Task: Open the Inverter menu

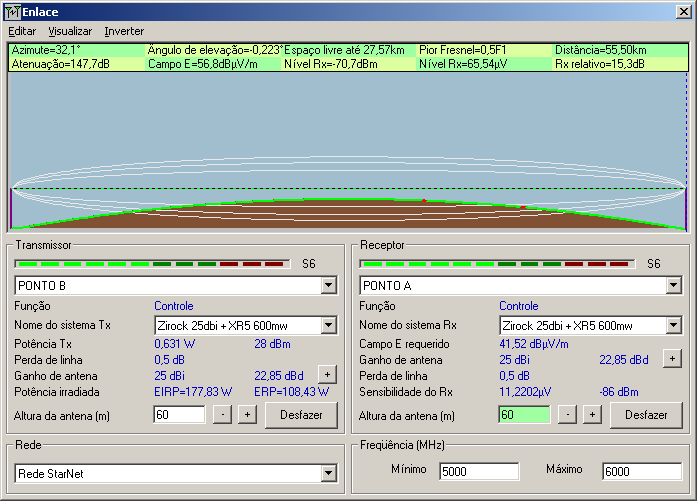Action: click(124, 31)
